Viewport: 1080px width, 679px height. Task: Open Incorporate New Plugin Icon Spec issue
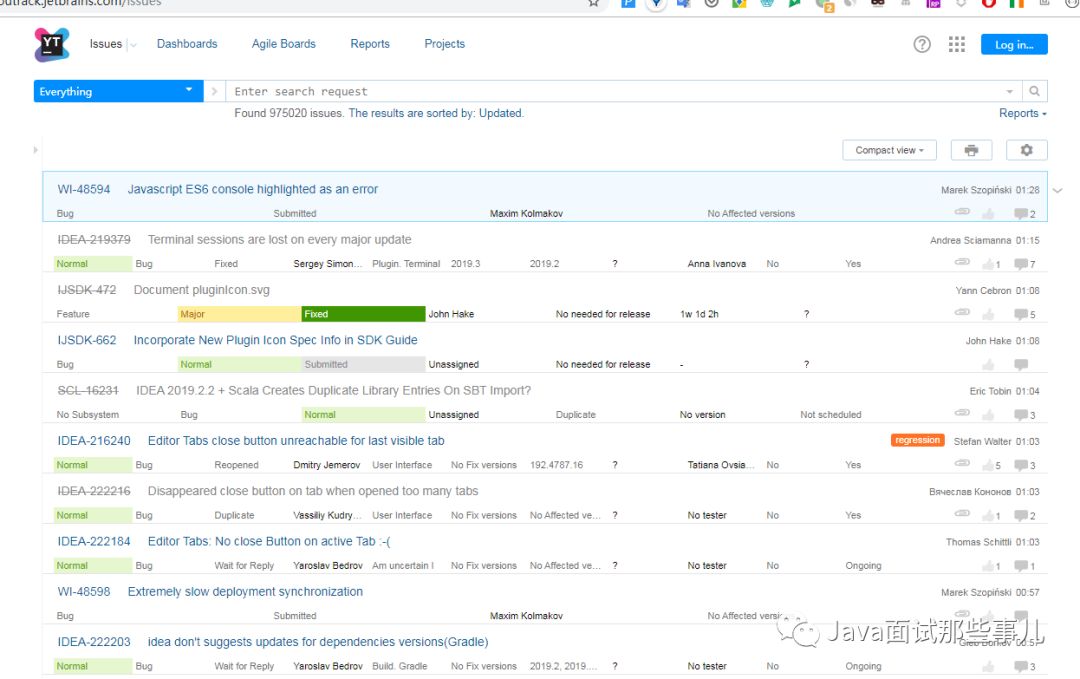[x=276, y=340]
